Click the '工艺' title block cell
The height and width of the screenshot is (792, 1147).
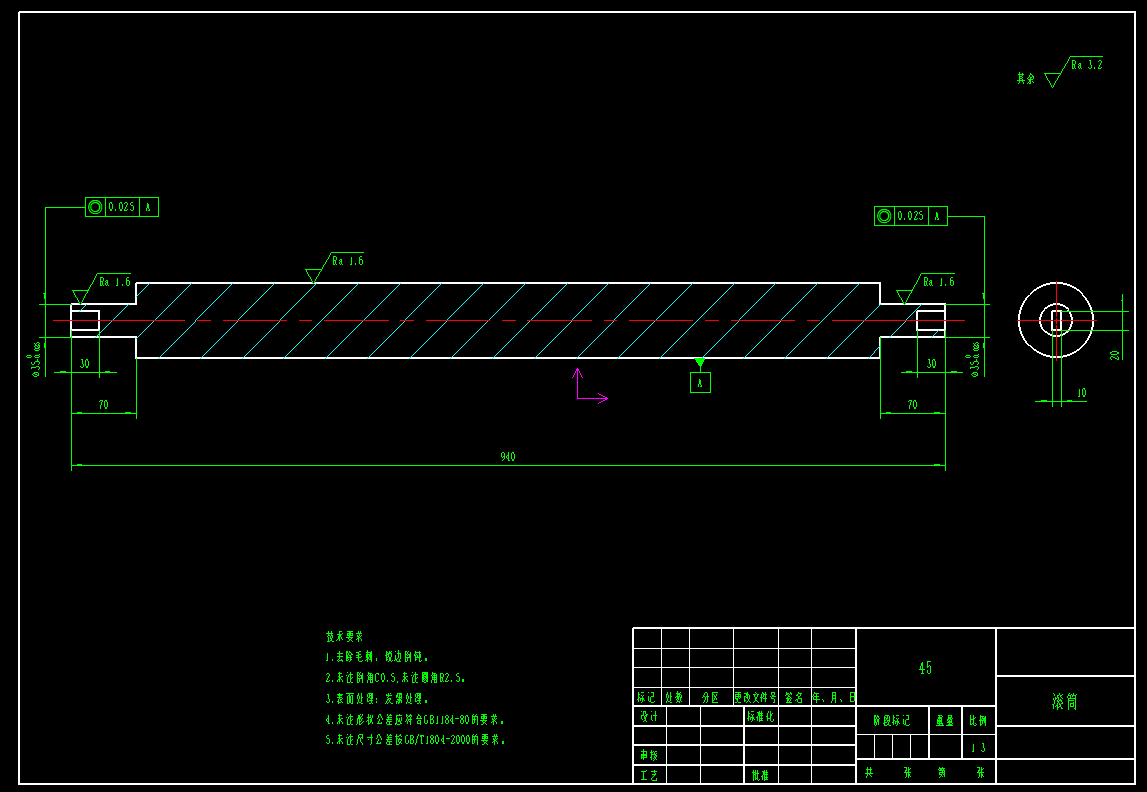[x=650, y=774]
